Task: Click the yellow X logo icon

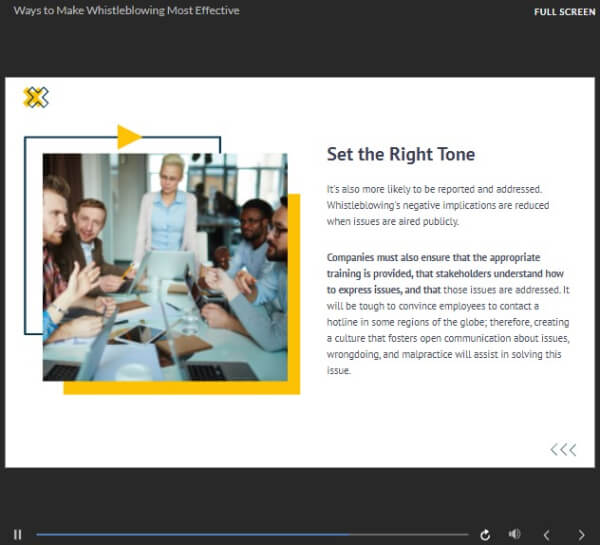Action: click(x=36, y=97)
